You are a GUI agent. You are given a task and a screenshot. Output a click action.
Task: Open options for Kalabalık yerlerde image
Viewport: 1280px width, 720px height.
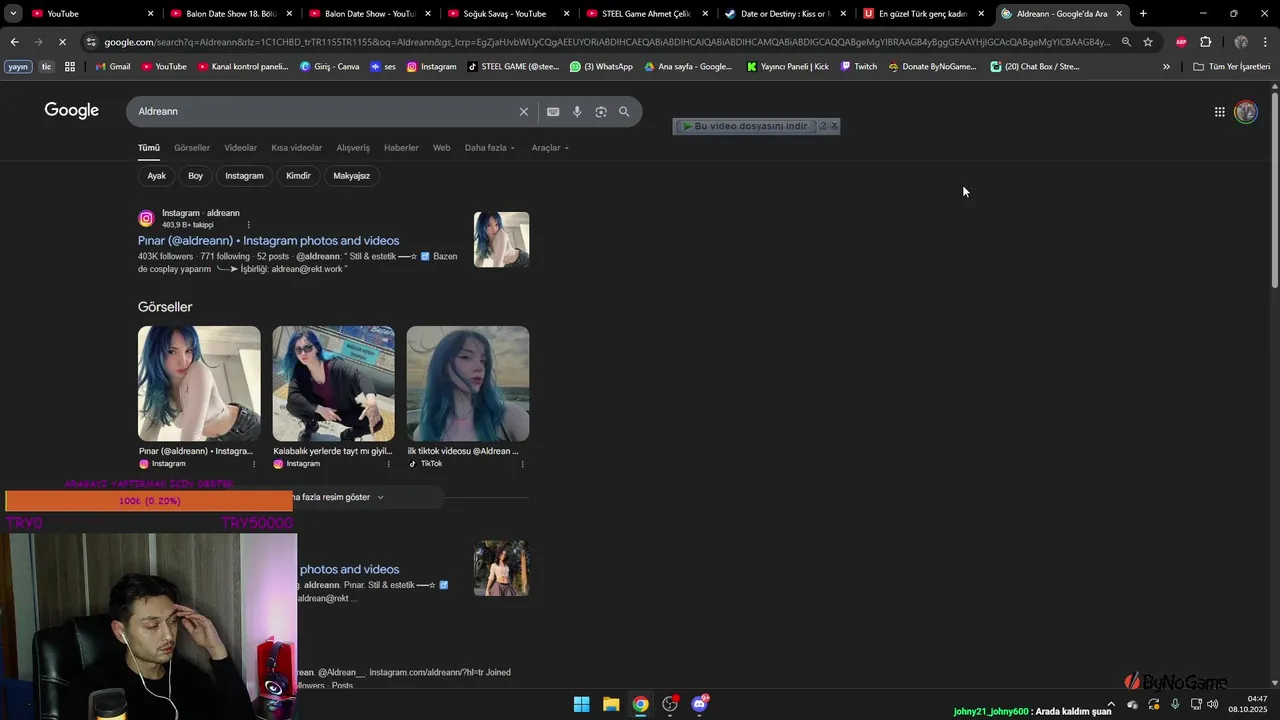click(x=388, y=464)
